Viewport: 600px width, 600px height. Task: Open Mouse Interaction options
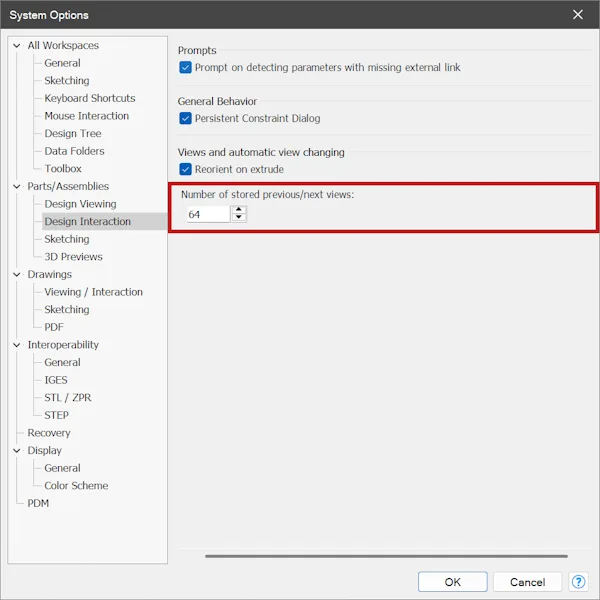point(86,116)
